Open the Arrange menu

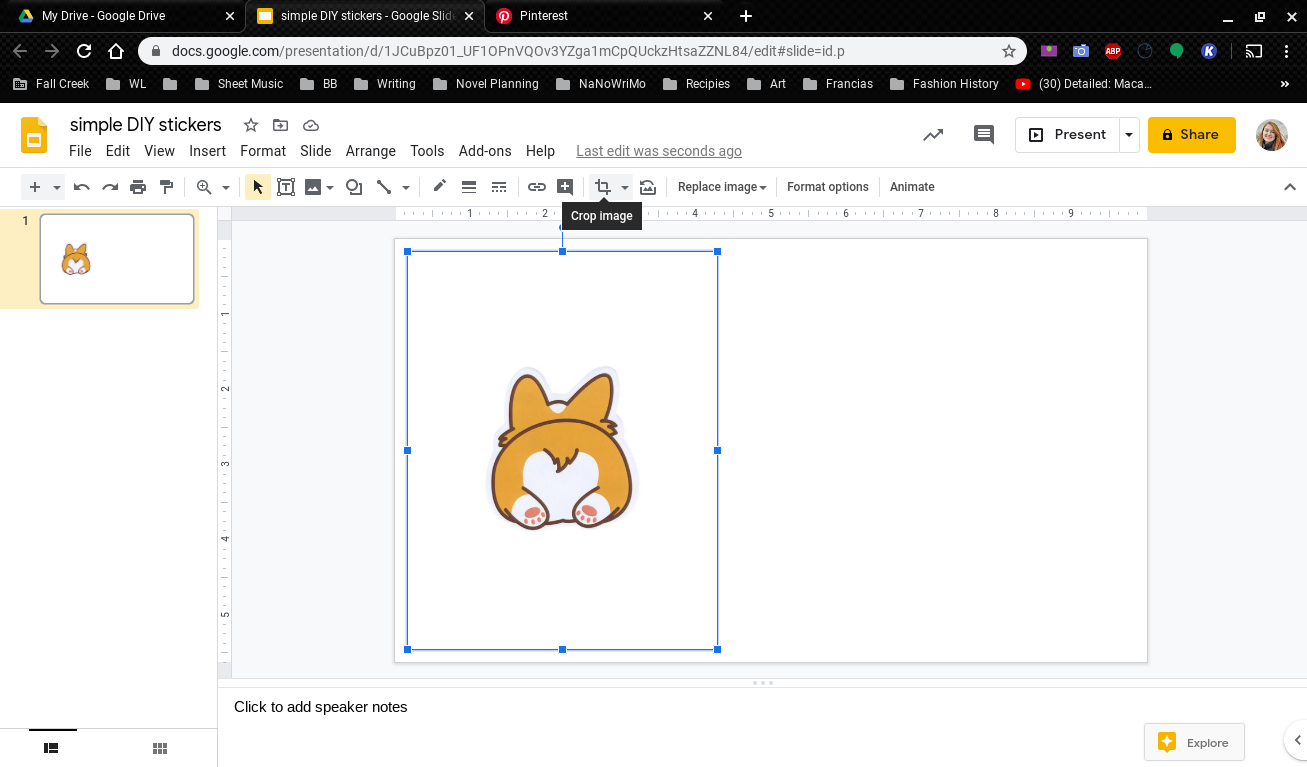371,151
